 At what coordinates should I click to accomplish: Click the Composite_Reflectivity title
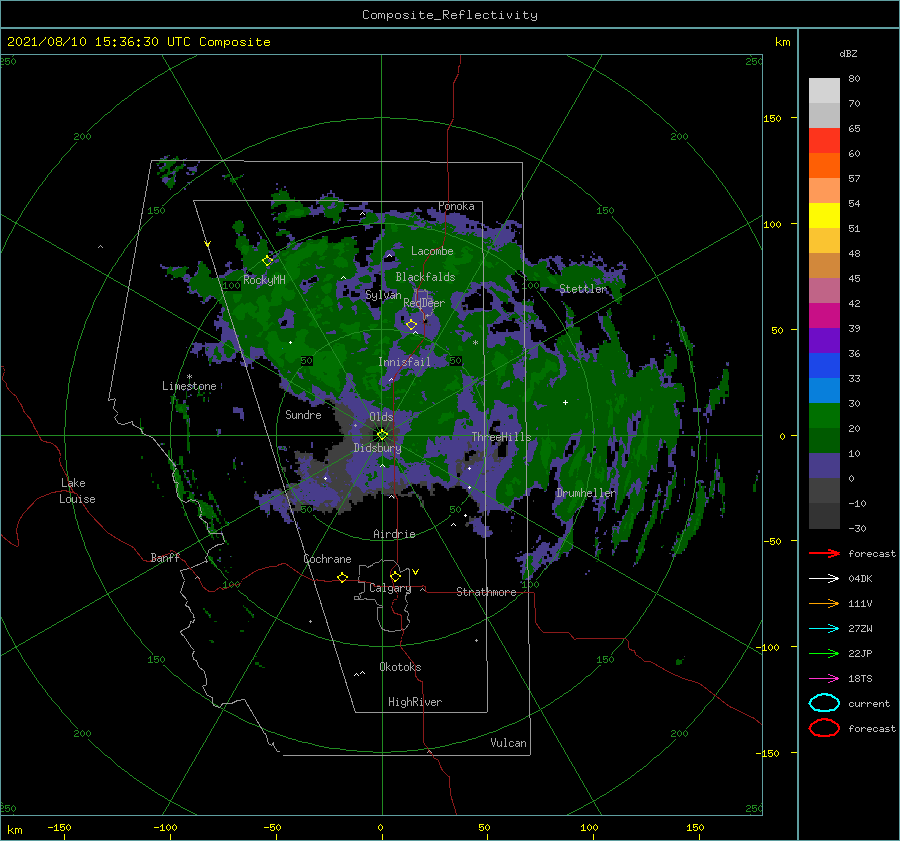click(x=450, y=15)
